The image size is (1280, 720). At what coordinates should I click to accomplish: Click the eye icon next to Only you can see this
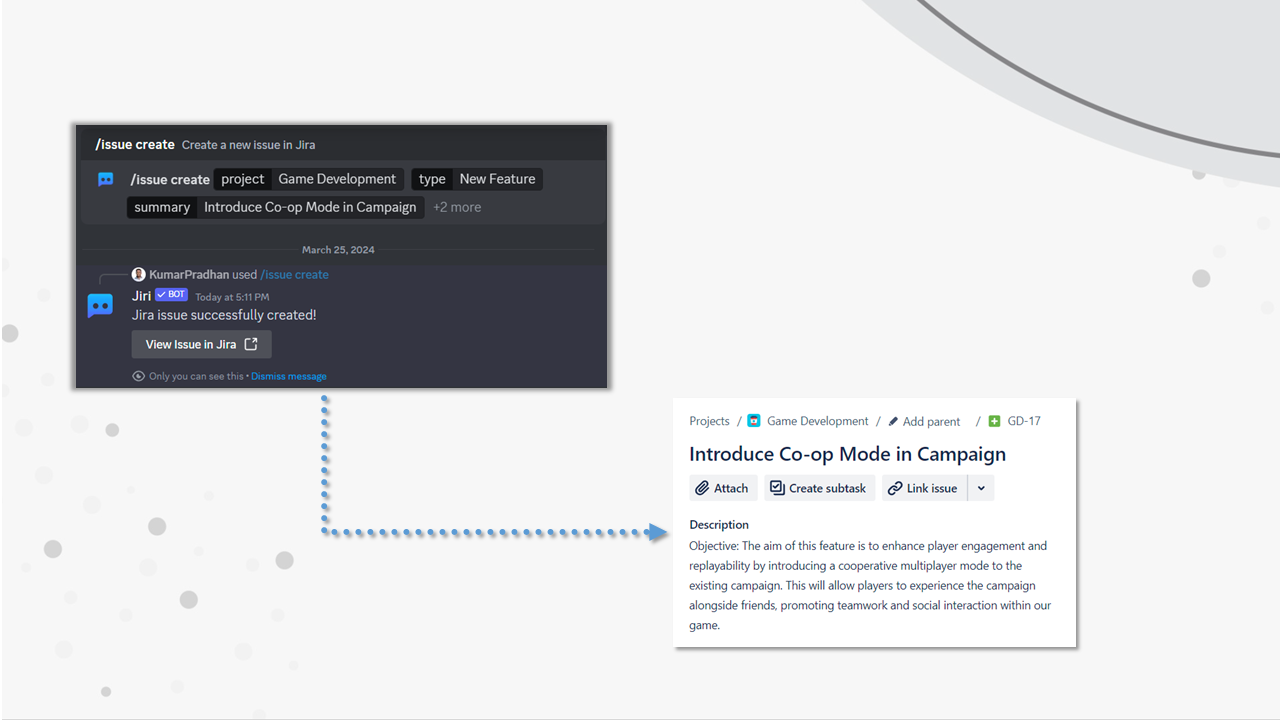coord(139,376)
